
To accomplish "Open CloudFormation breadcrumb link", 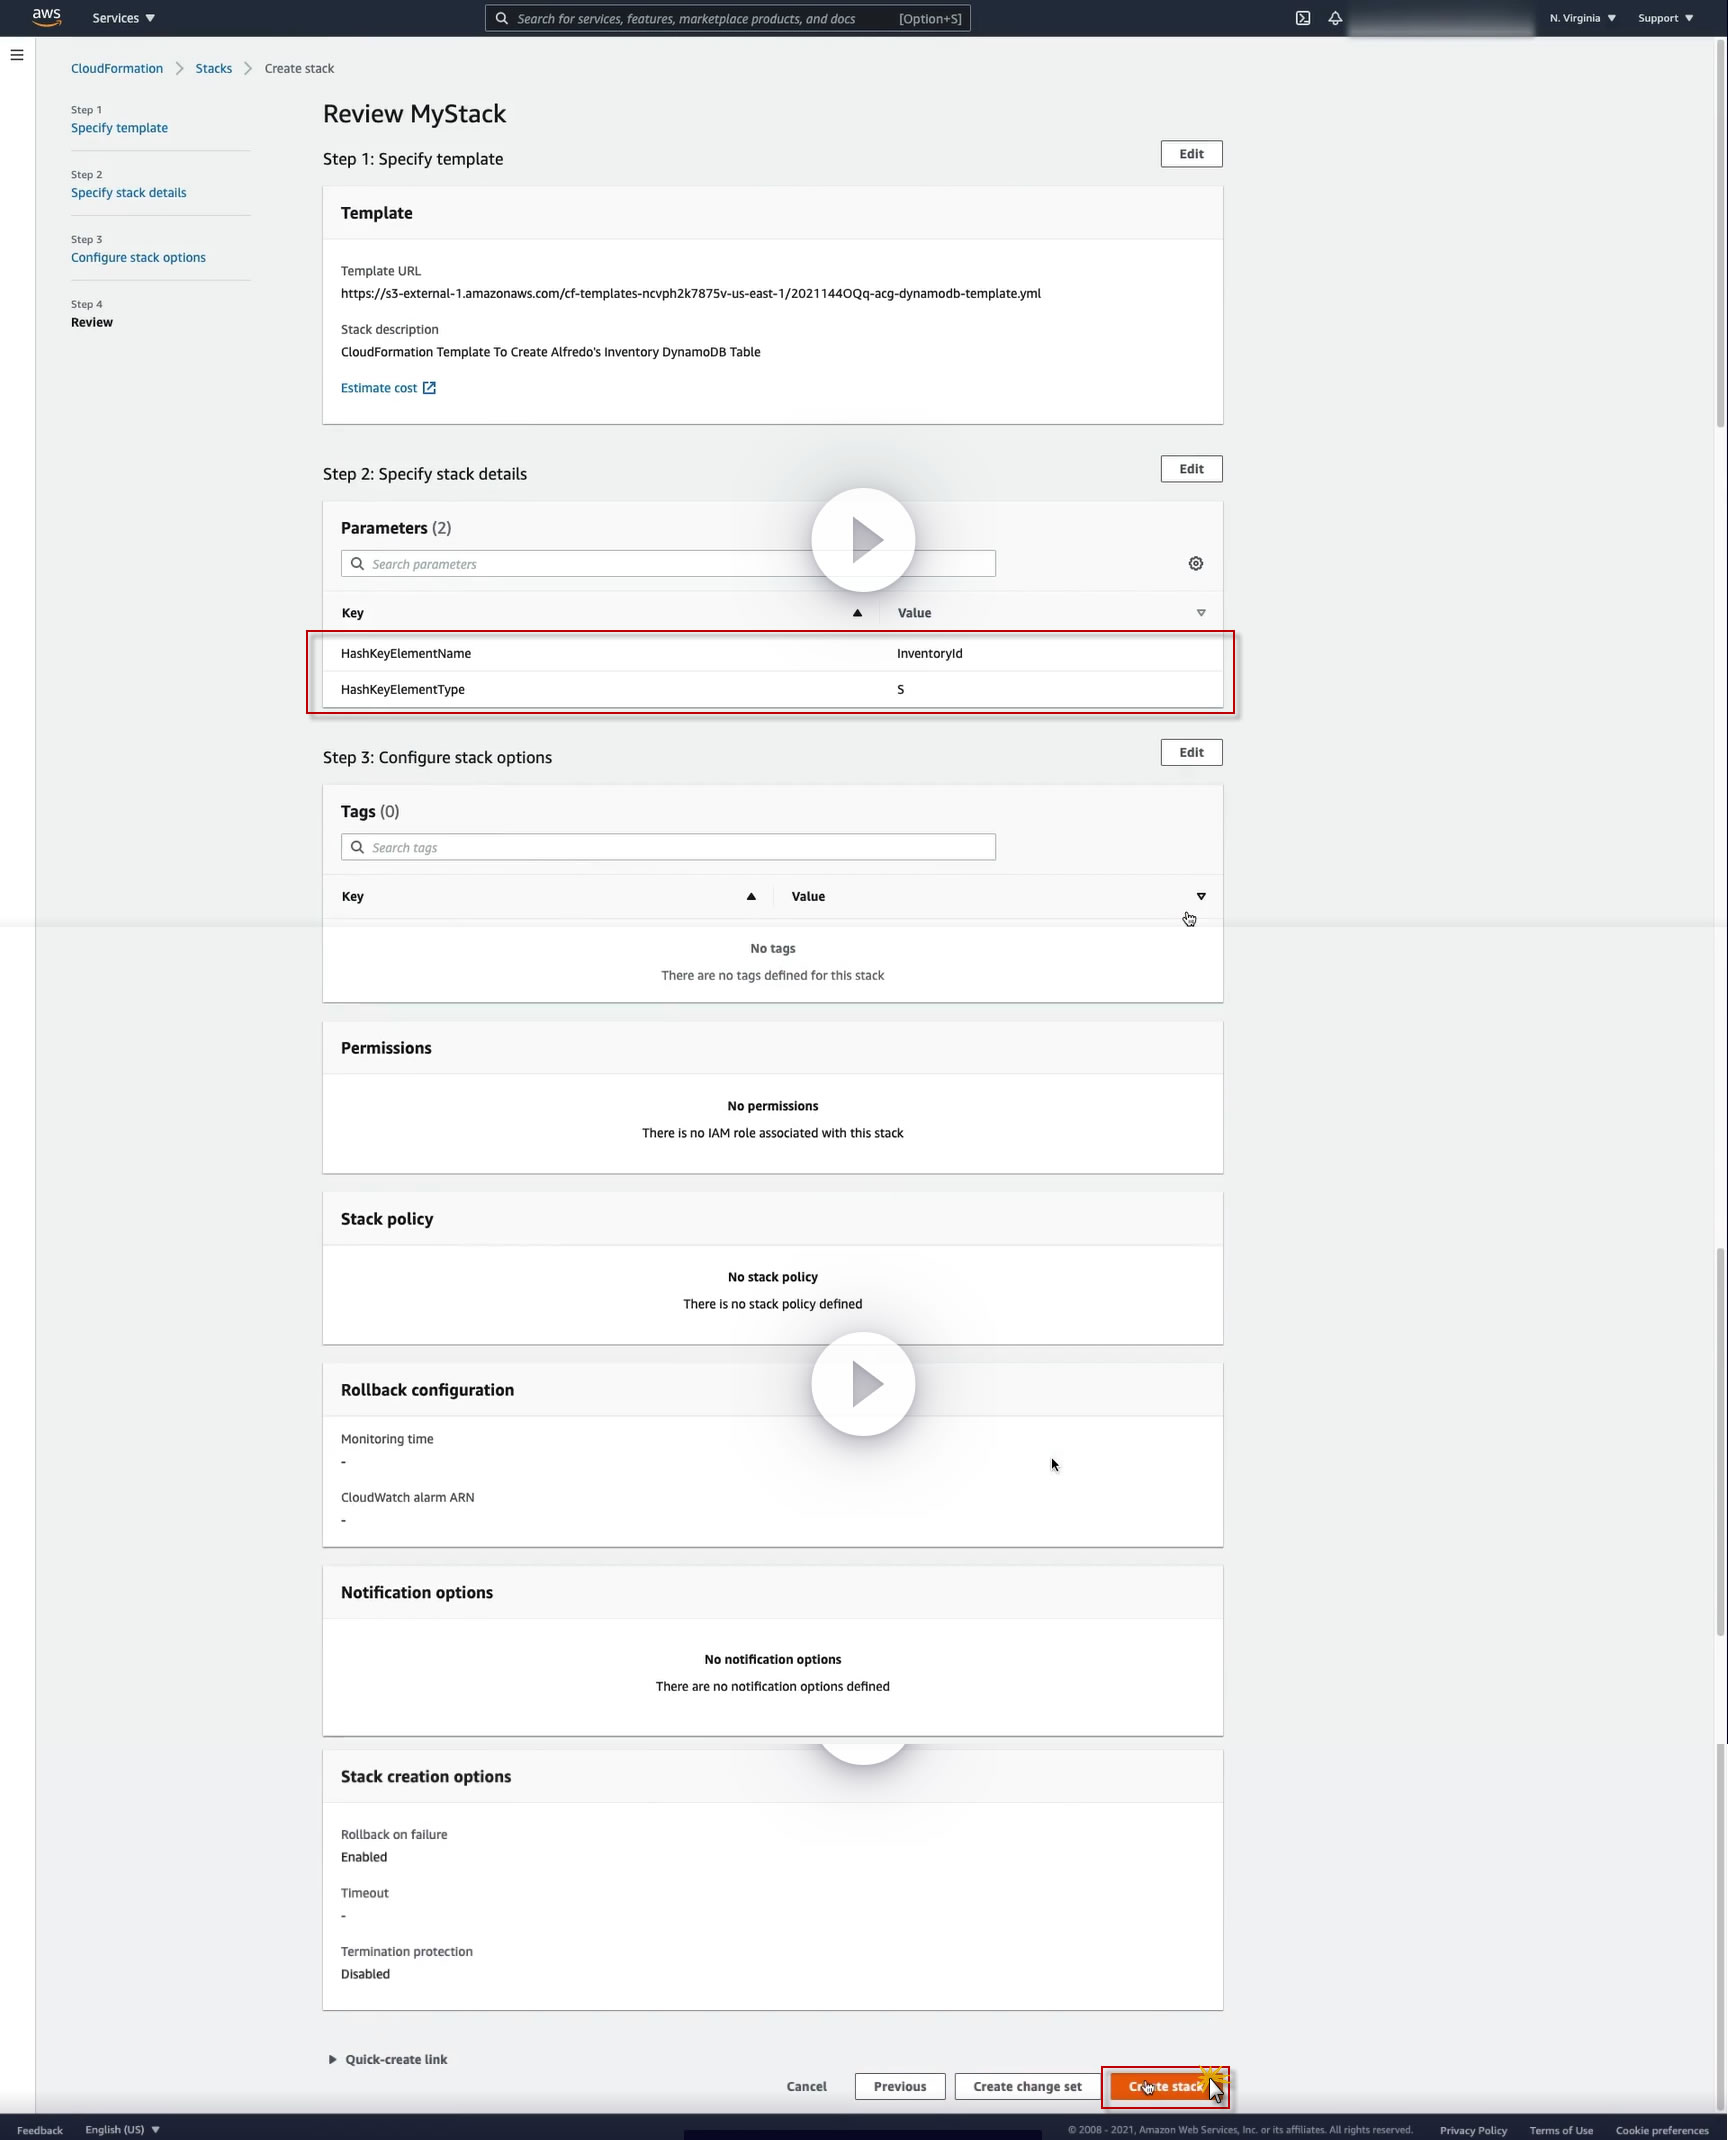I will coord(117,69).
